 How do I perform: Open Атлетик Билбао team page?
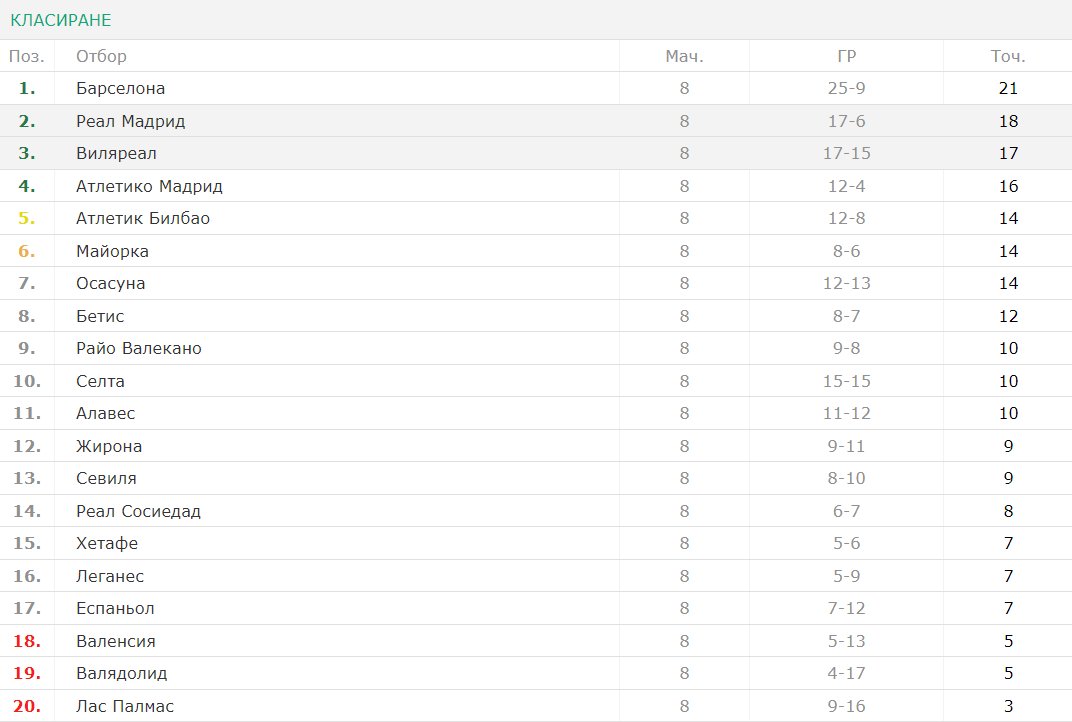143,218
